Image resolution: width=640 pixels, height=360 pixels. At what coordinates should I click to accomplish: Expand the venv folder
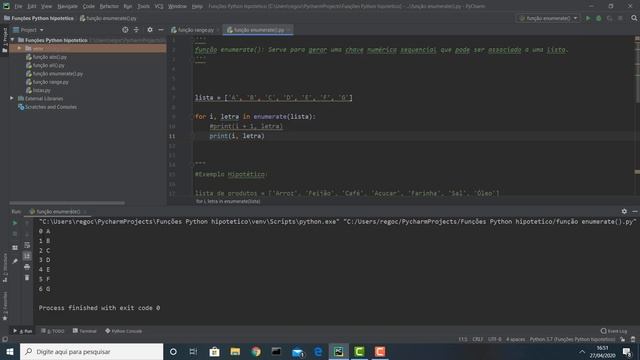point(19,48)
